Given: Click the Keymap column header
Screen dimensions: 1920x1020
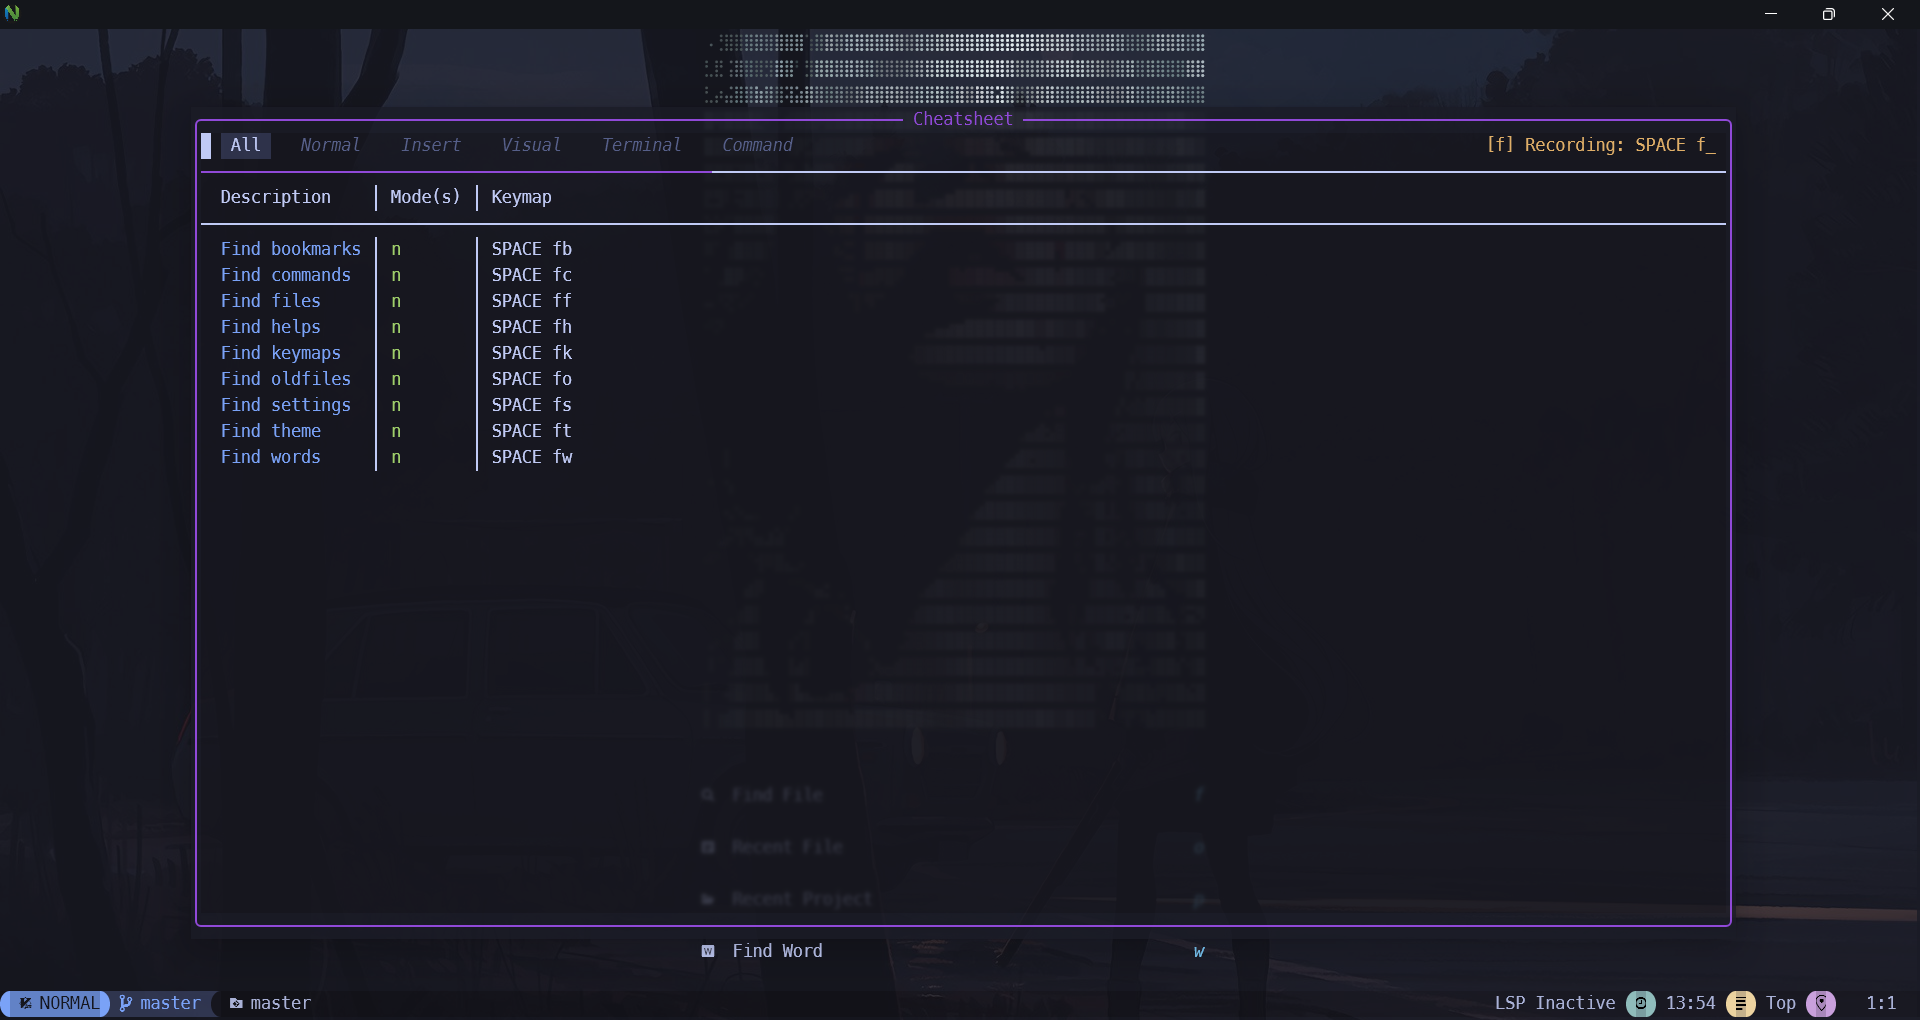Looking at the screenshot, I should point(521,197).
